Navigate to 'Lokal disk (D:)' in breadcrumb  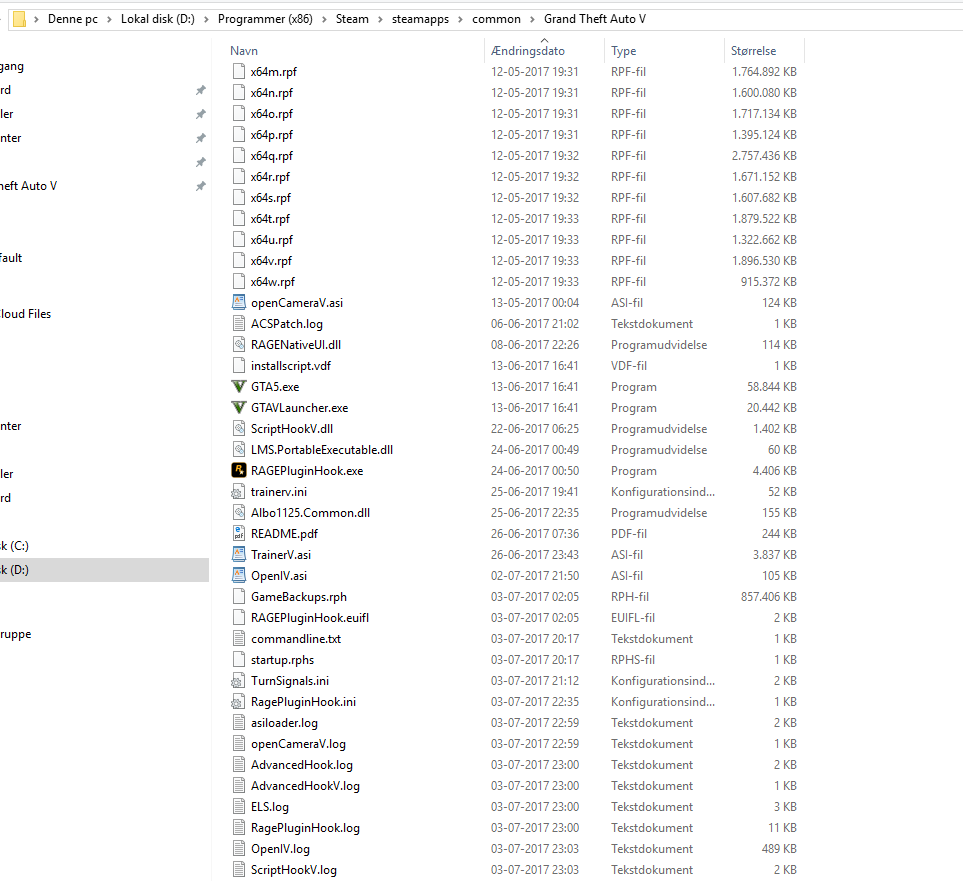tap(158, 19)
